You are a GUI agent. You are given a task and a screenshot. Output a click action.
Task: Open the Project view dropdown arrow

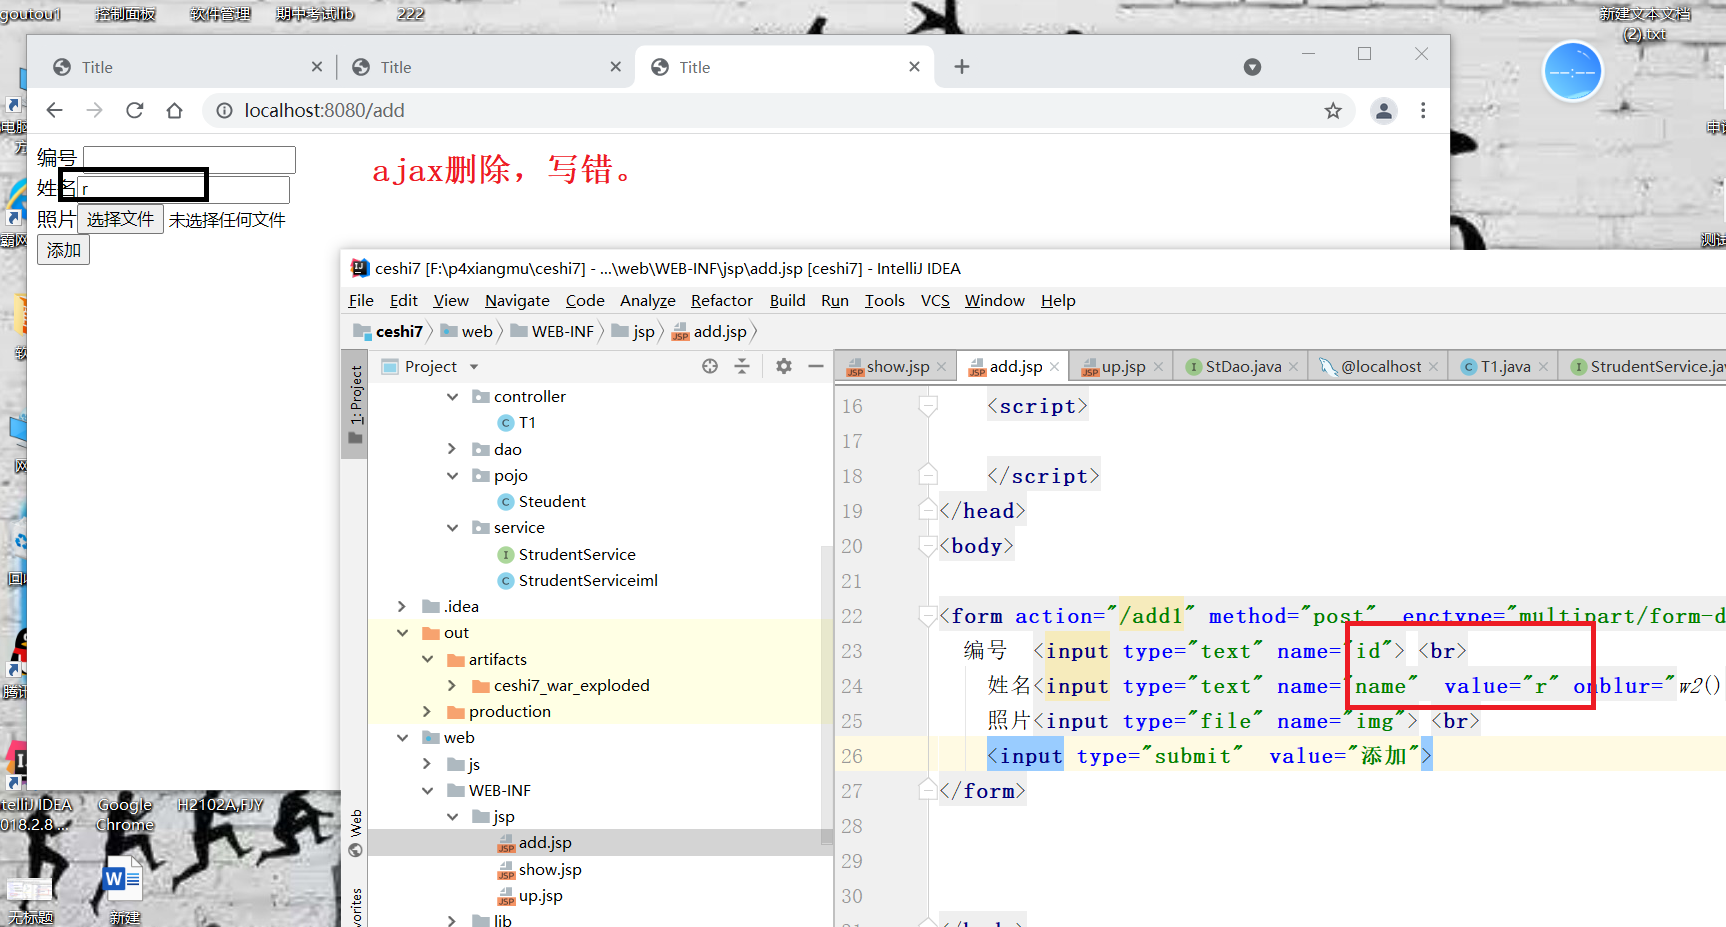pyautogui.click(x=474, y=367)
